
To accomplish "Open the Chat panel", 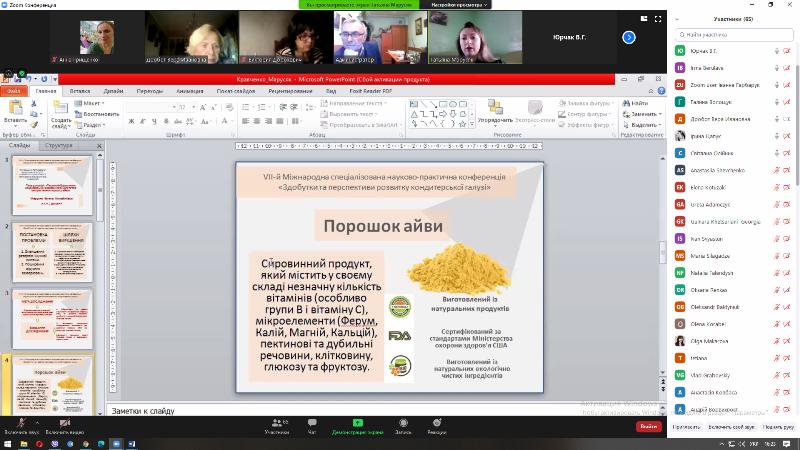I will click(x=312, y=424).
